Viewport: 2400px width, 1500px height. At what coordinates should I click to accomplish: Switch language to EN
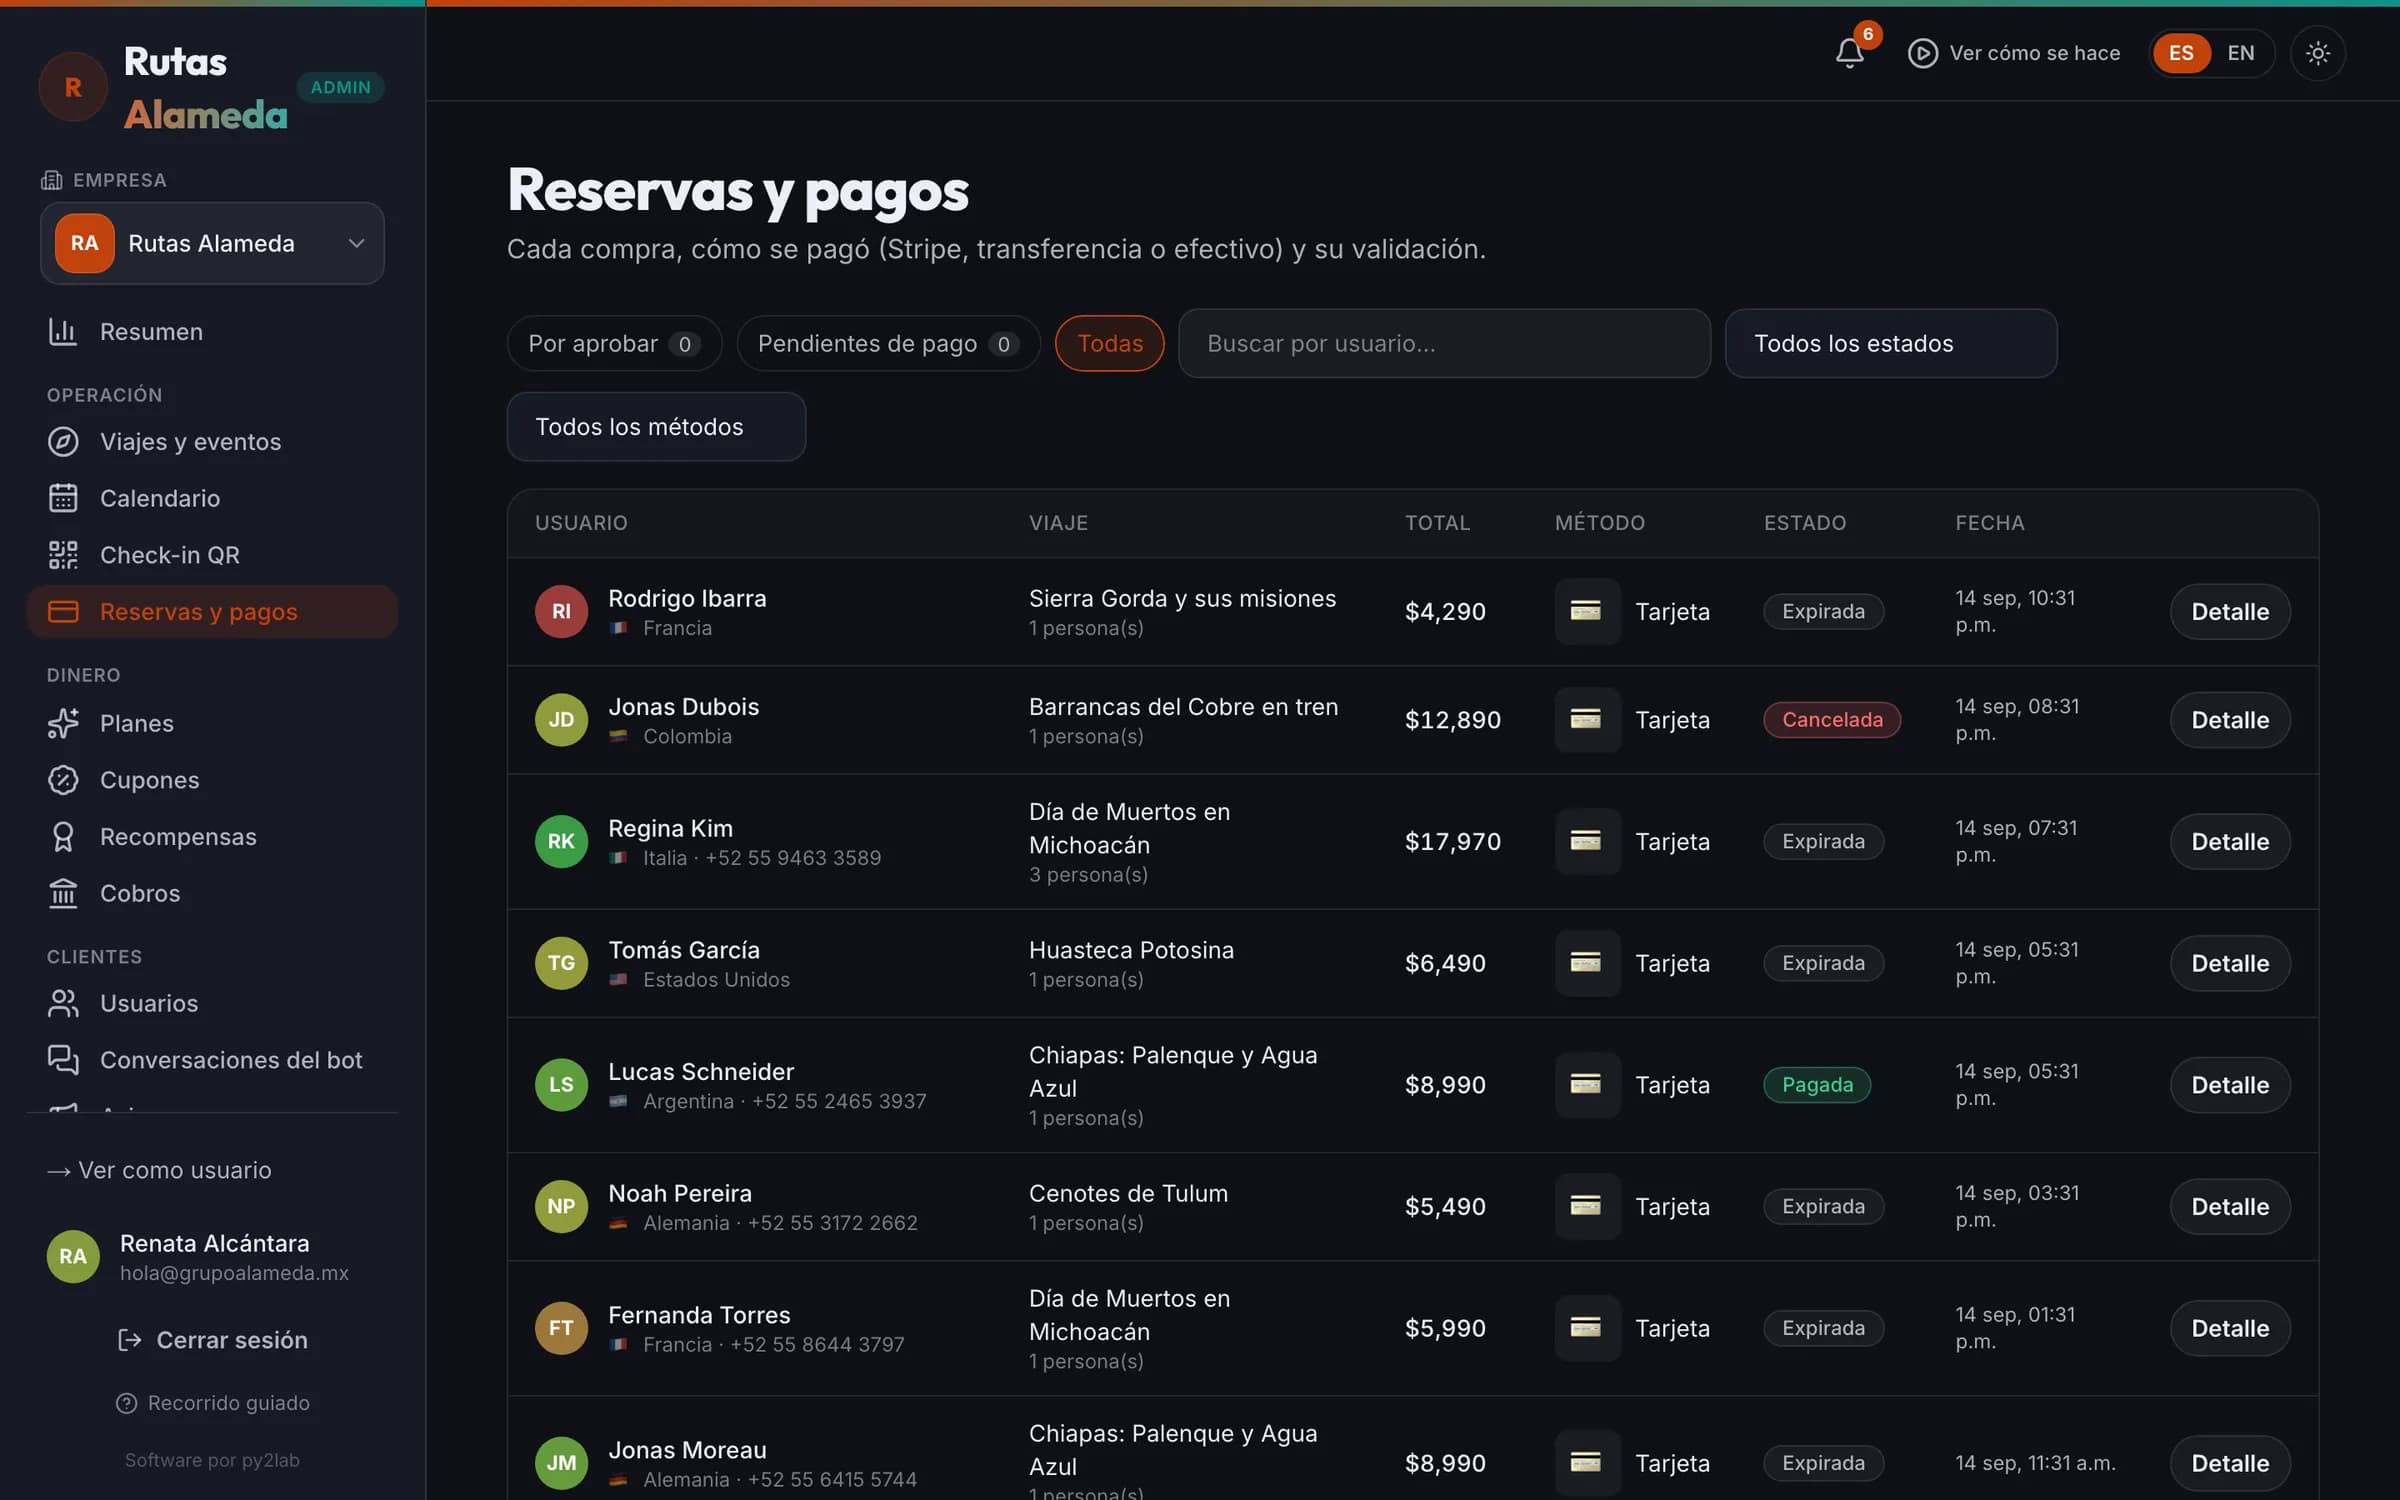(x=2240, y=53)
